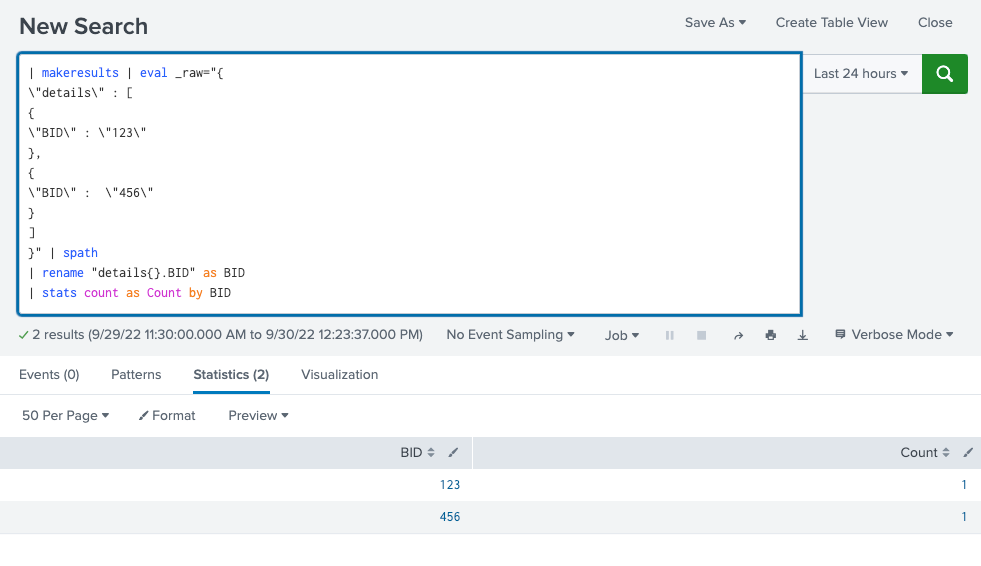Open the No Event Sampling dropdown

tap(510, 335)
